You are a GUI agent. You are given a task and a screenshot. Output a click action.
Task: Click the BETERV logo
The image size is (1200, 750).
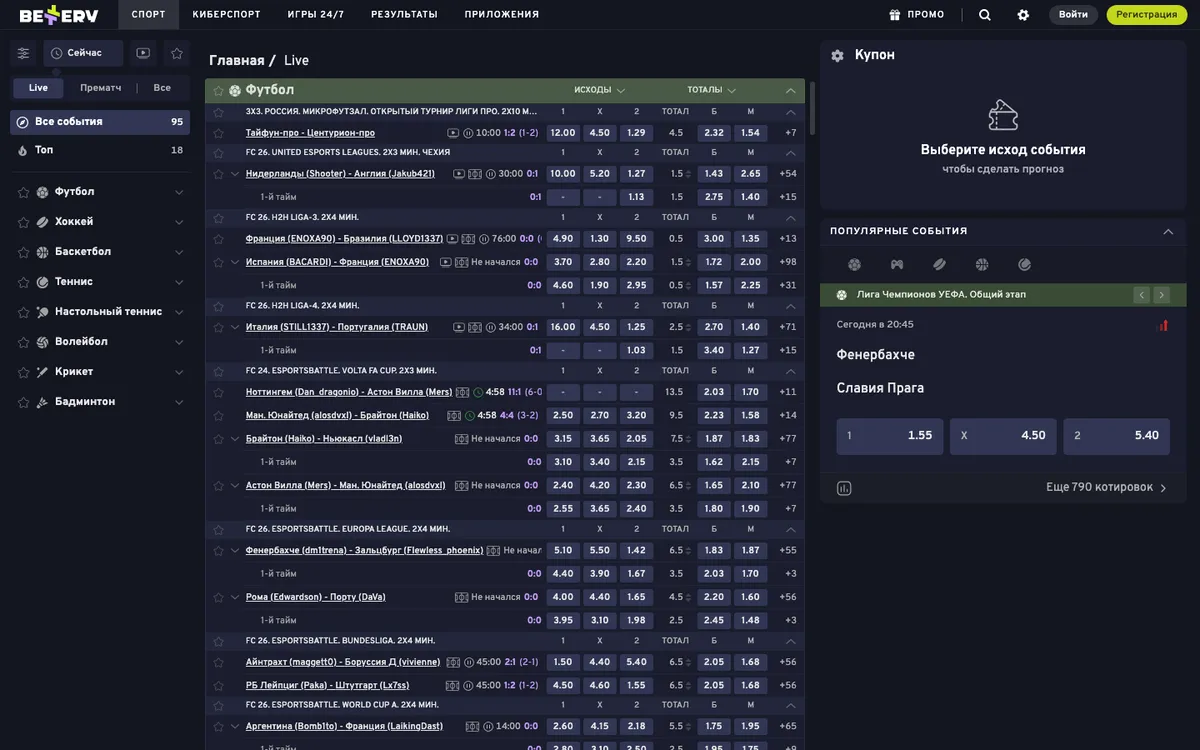click(x=59, y=15)
